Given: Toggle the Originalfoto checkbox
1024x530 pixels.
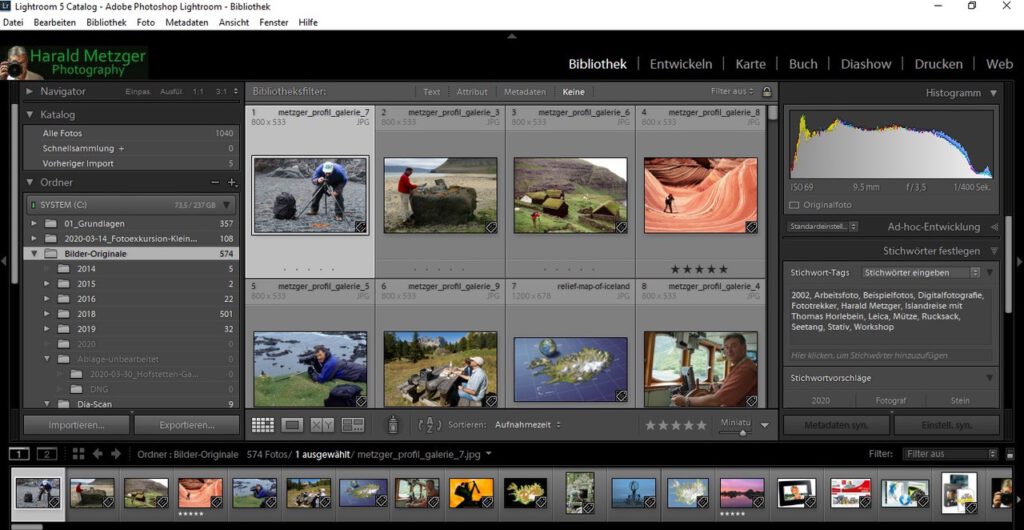Looking at the screenshot, I should click(795, 205).
